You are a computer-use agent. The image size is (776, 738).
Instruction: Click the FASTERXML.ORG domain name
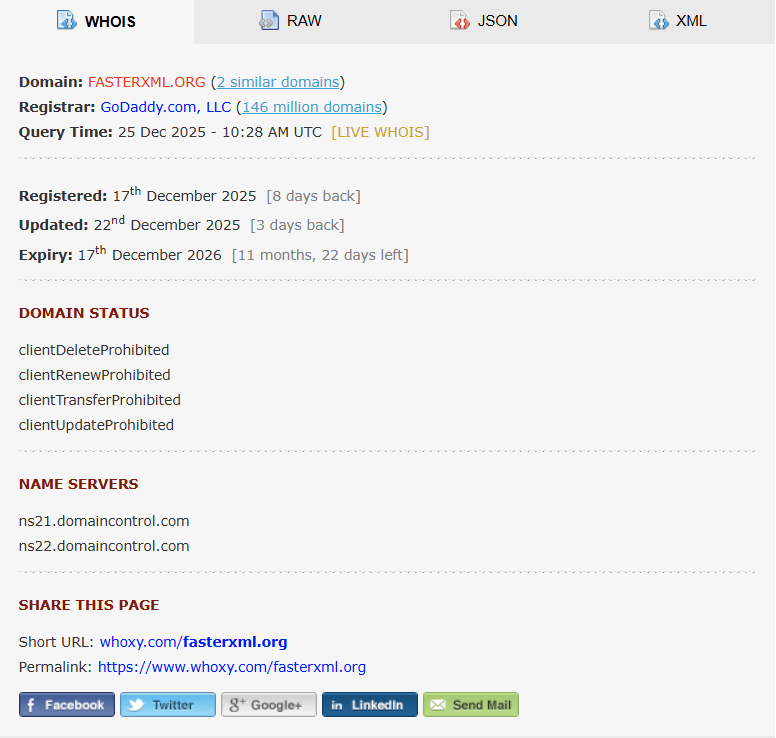point(146,82)
